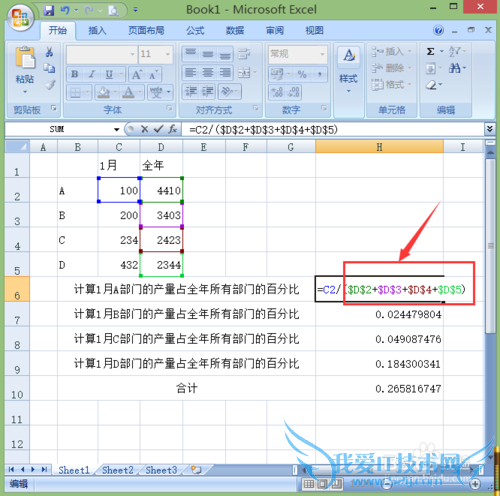Copy the selection using the copy icon

click(x=49, y=68)
